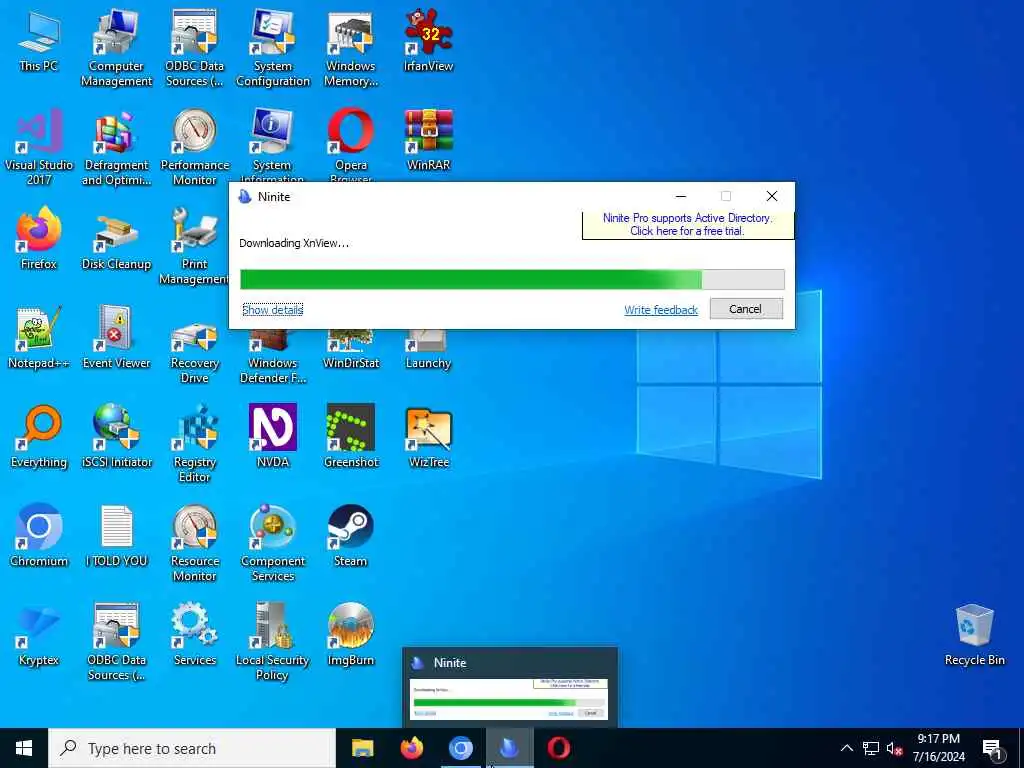Viewport: 1024px width, 768px height.
Task: Click the Type here to search box
Action: pos(193,748)
